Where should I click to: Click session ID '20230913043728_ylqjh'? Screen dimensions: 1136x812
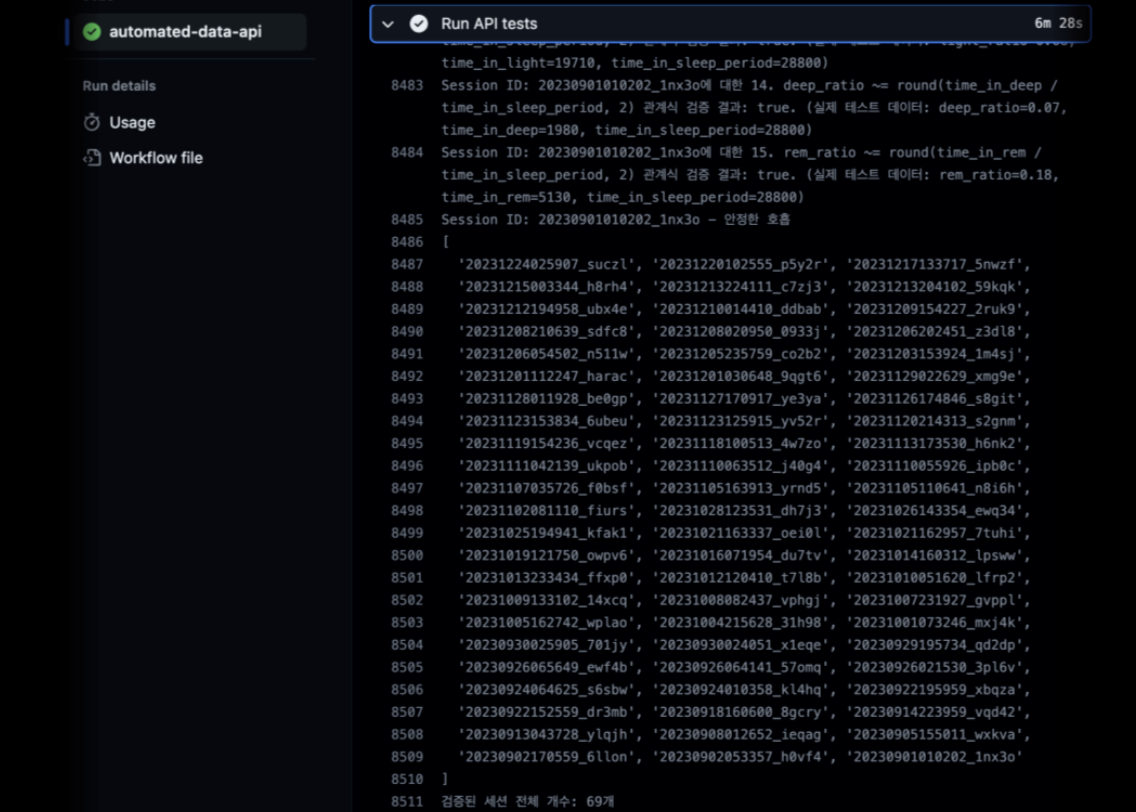tap(546, 734)
